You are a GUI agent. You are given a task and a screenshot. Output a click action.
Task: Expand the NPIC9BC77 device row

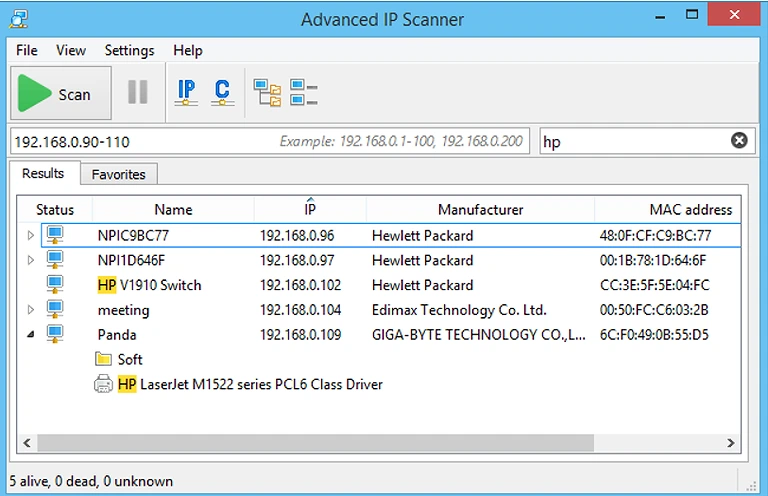[x=30, y=236]
